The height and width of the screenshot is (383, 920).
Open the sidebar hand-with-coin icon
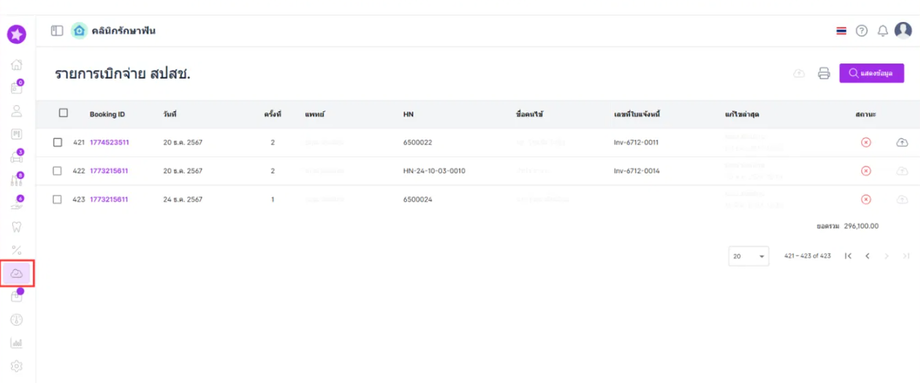[x=17, y=204]
